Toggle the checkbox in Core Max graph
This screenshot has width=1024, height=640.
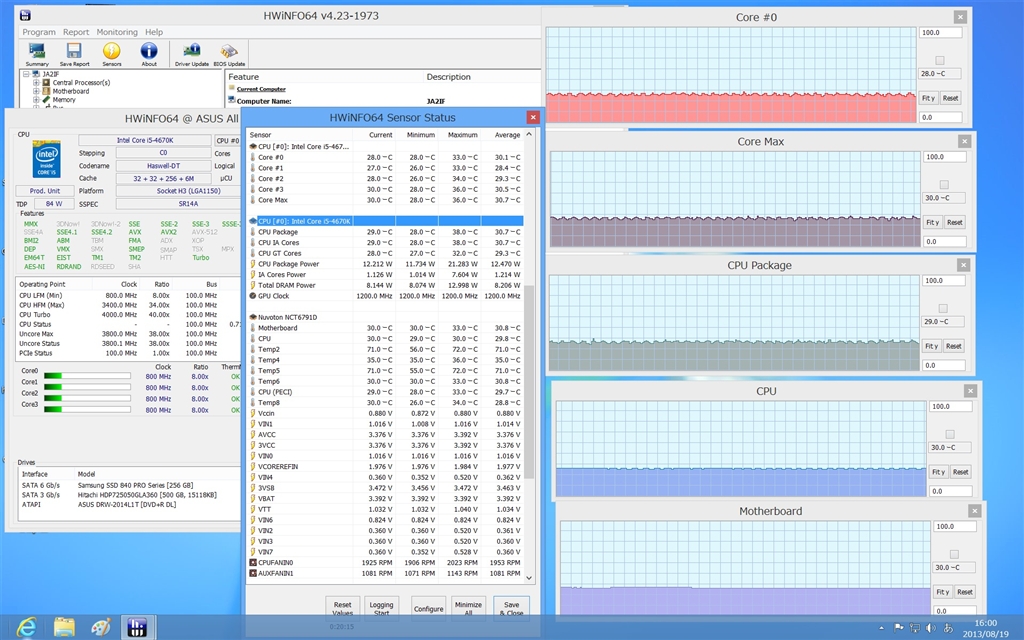[x=944, y=185]
